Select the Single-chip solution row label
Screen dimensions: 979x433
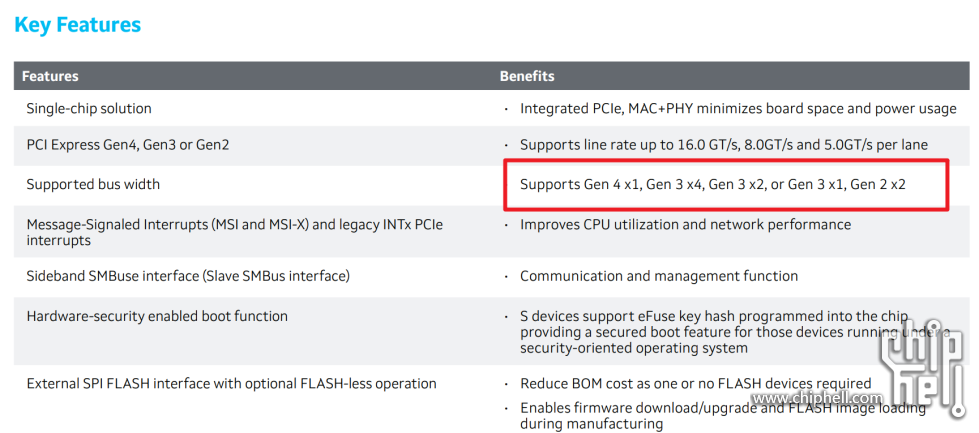tap(89, 109)
